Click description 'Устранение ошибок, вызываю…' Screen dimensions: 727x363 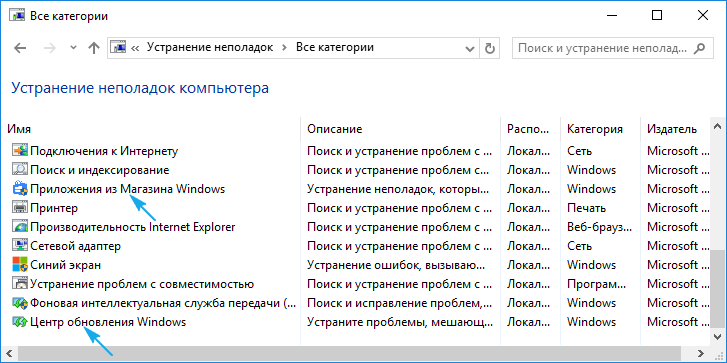(x=396, y=265)
